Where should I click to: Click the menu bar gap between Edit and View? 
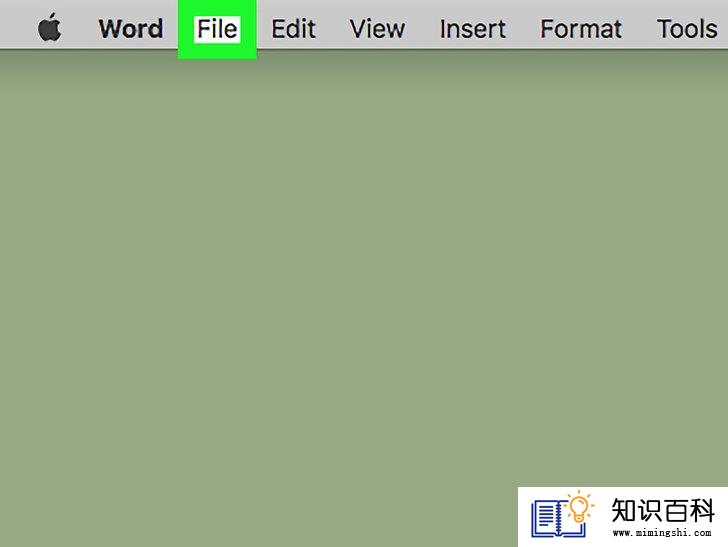pos(332,28)
